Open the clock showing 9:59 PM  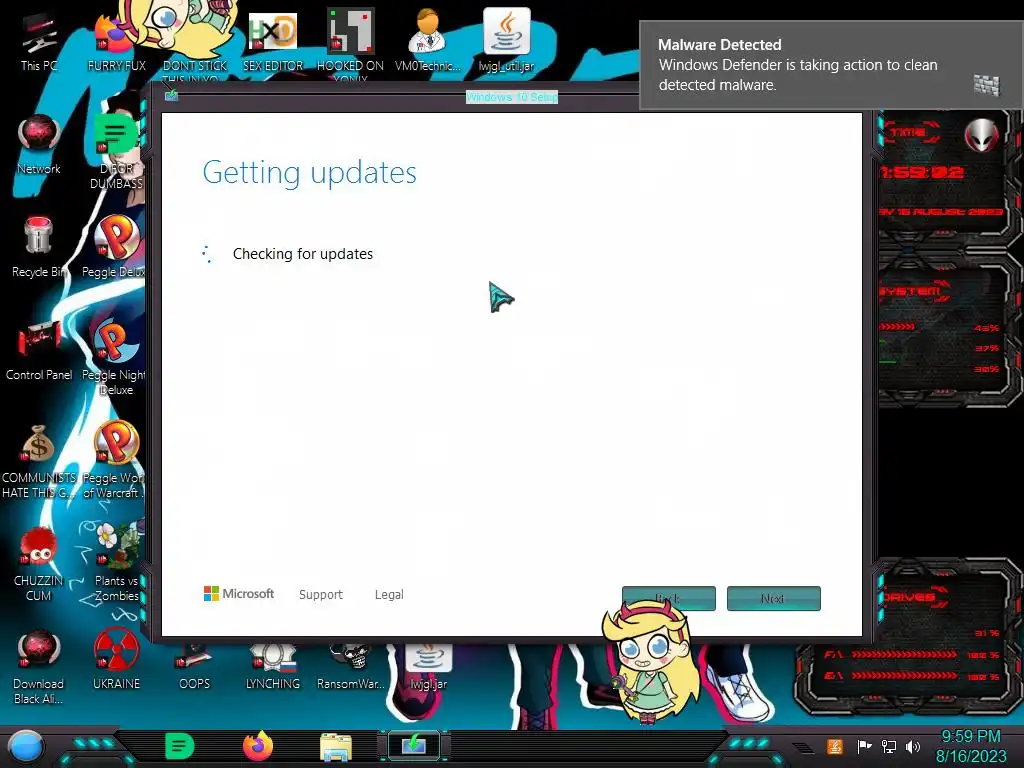tap(970, 746)
